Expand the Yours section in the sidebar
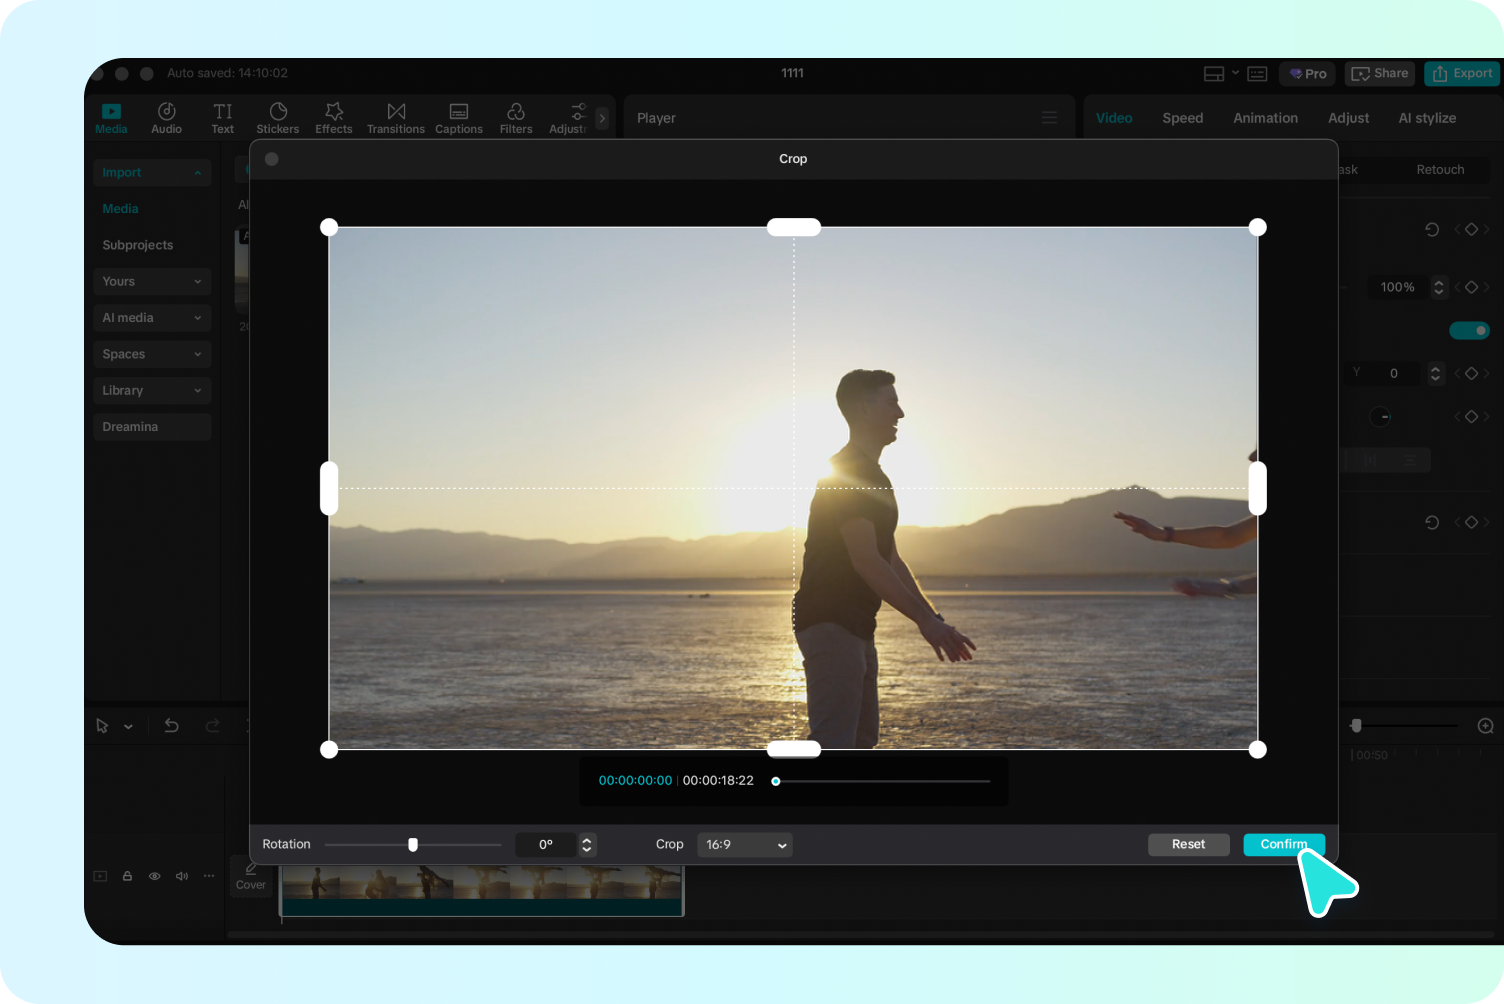 (x=151, y=281)
